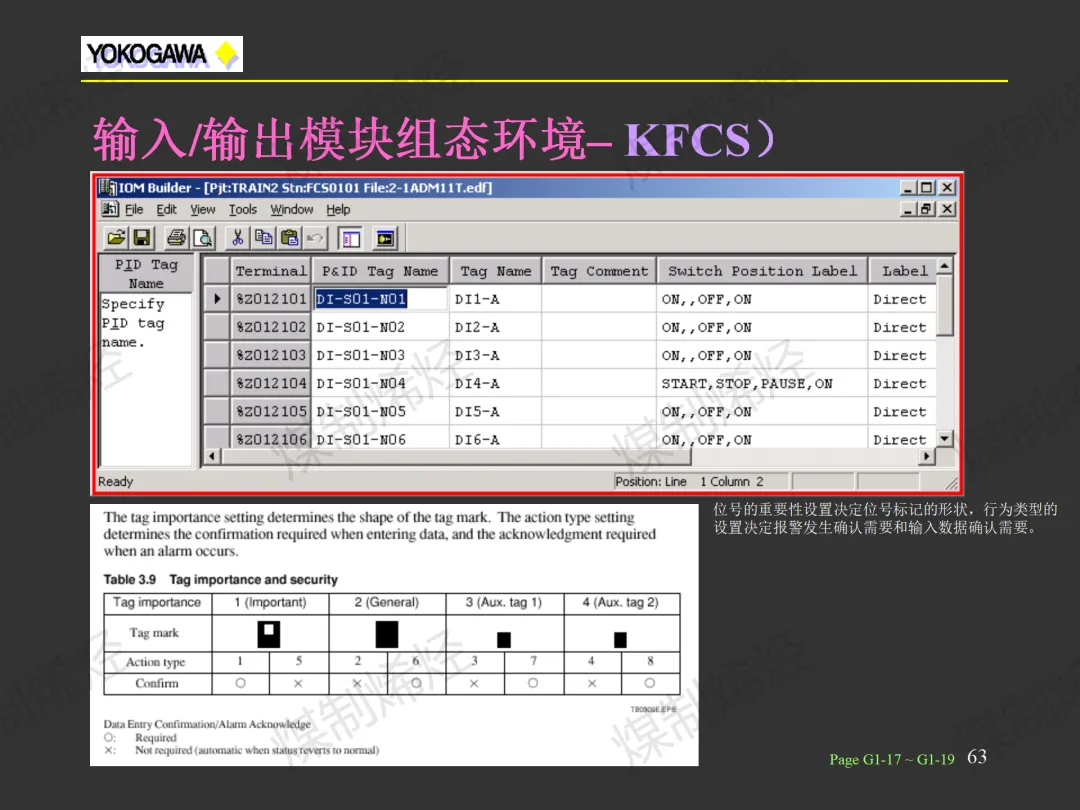Click the Tag Name column header
Screen dimensions: 1080x810
(496, 271)
